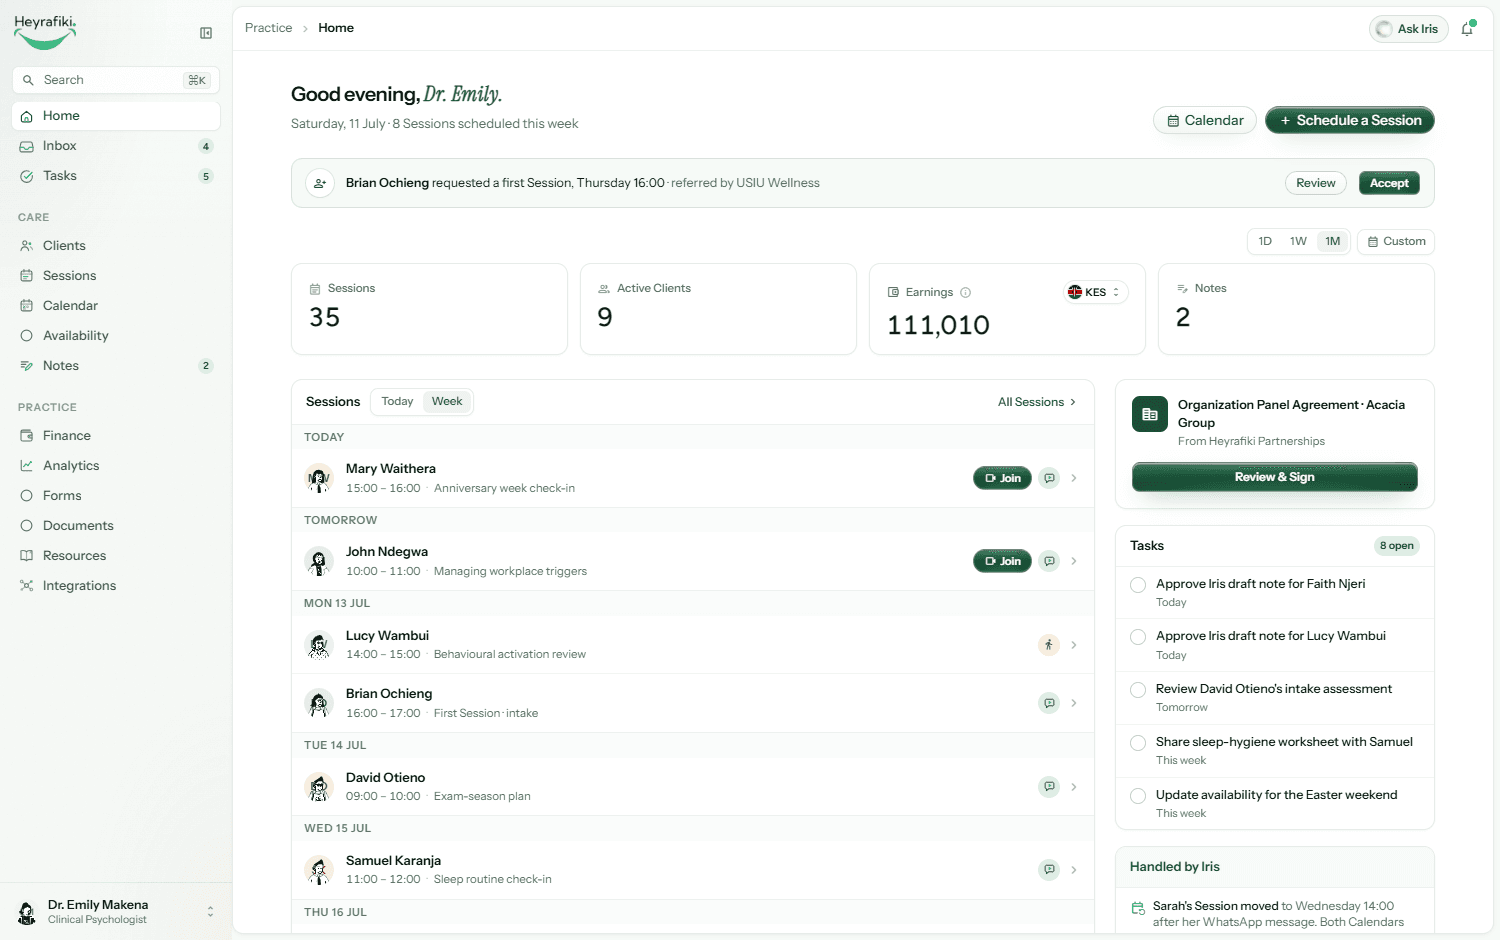Image resolution: width=1500 pixels, height=940 pixels.
Task: Click the Organization Panel Agreement document icon
Action: (x=1150, y=414)
